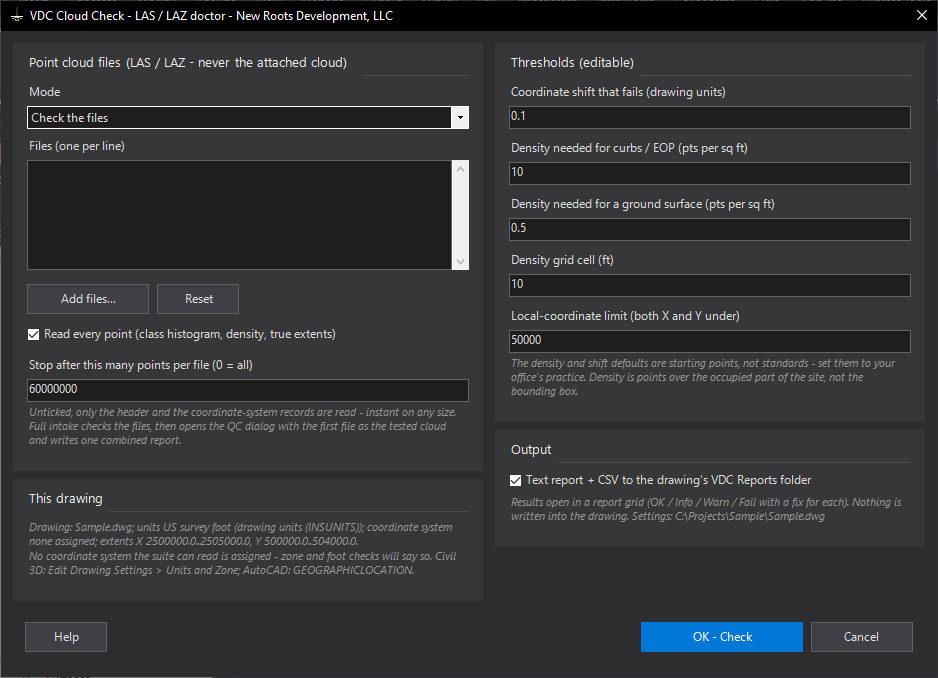Screen dimensions: 938x678
Task: Click 'Stop after this many points per file' label
Action: pos(141,365)
